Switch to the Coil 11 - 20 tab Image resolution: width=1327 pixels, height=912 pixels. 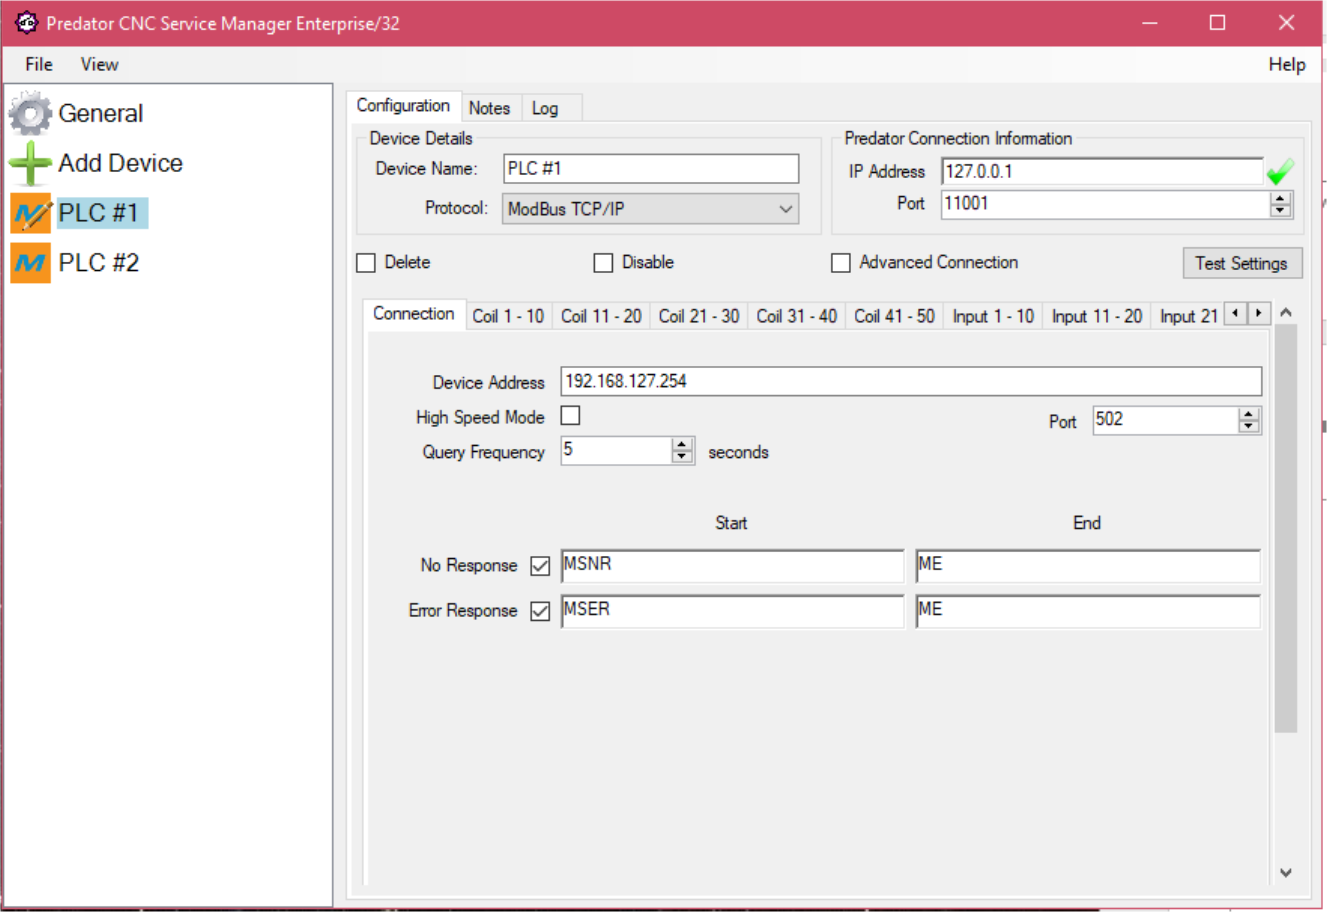601,316
